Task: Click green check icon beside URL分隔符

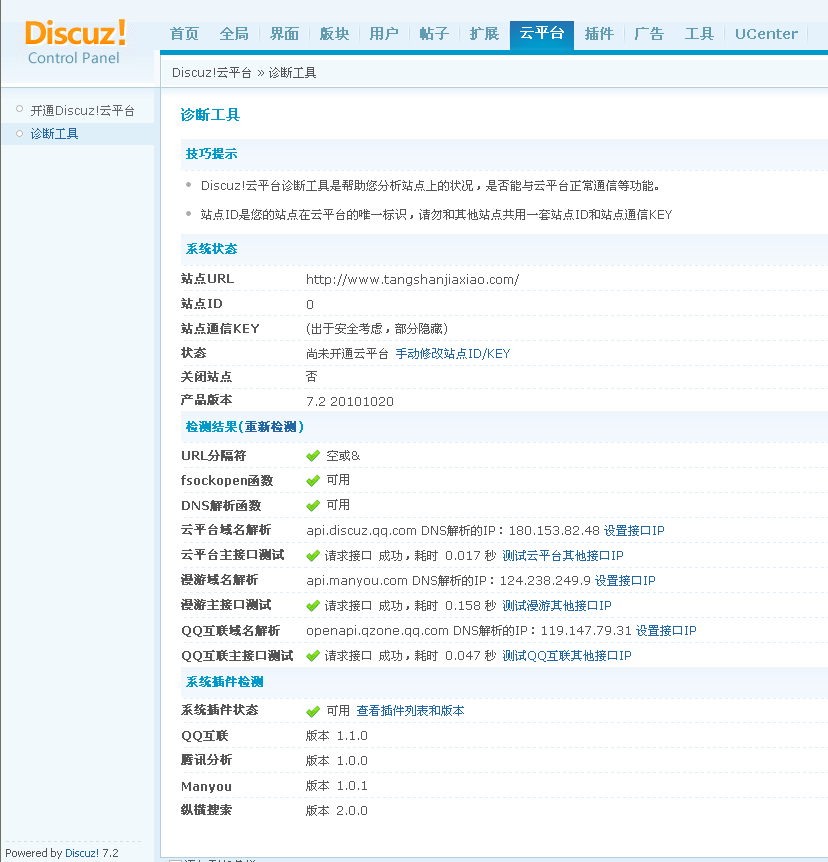Action: (313, 456)
